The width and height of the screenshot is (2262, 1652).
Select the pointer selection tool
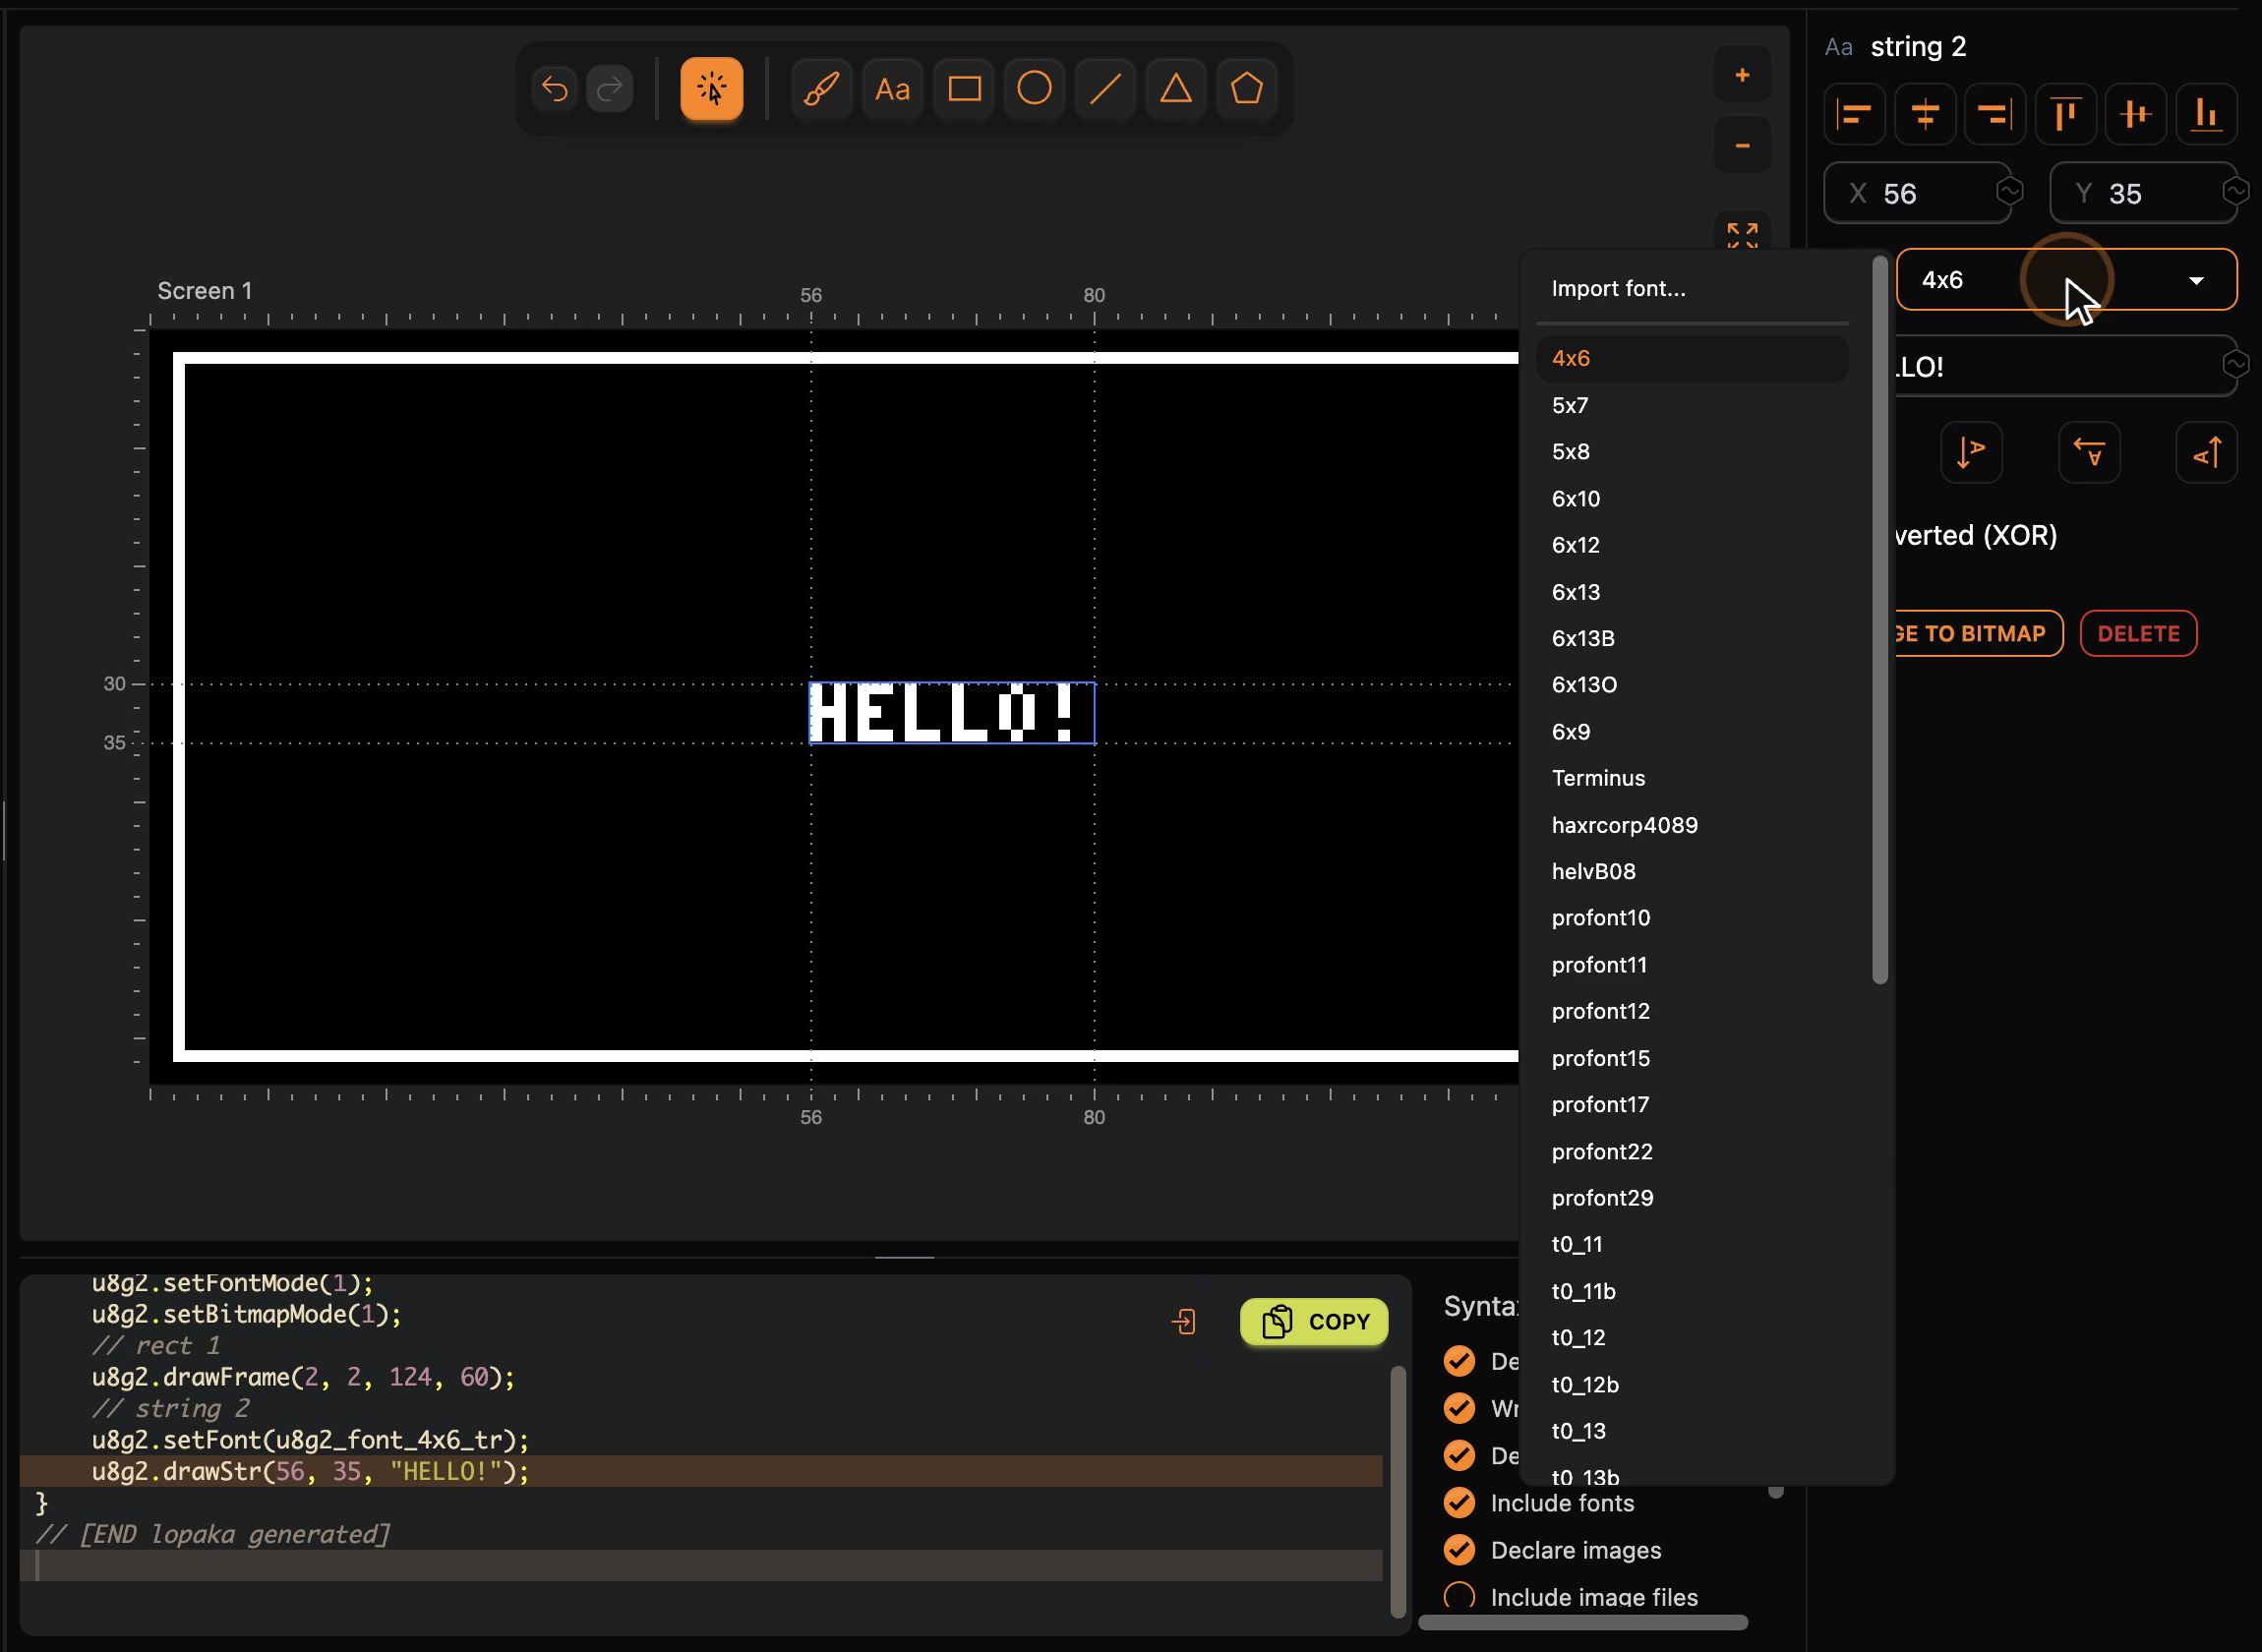(711, 89)
